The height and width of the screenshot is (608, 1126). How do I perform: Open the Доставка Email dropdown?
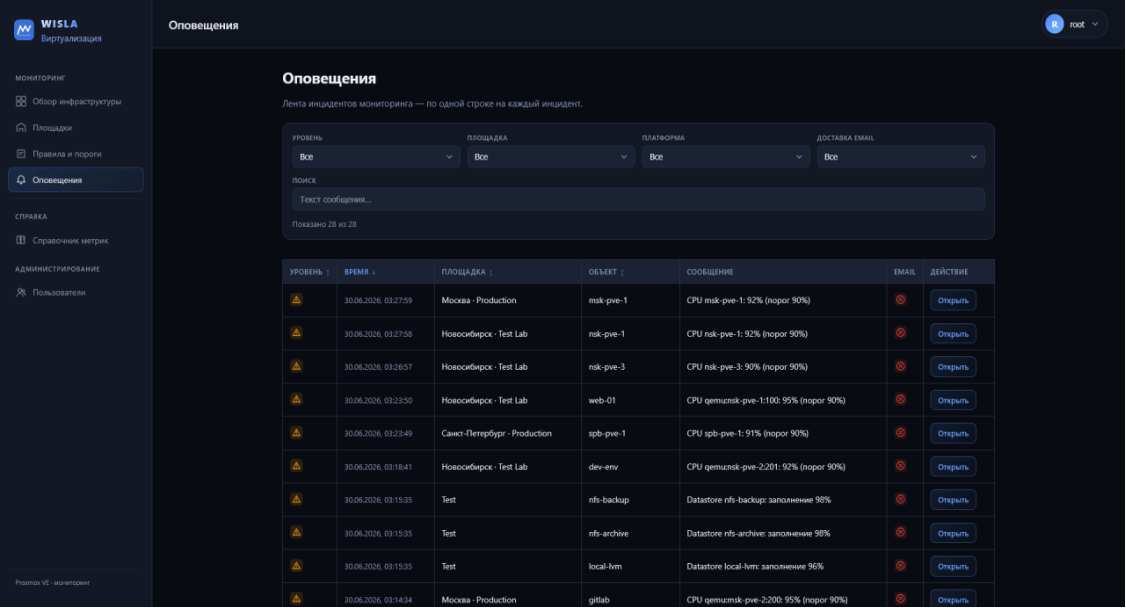(901, 156)
